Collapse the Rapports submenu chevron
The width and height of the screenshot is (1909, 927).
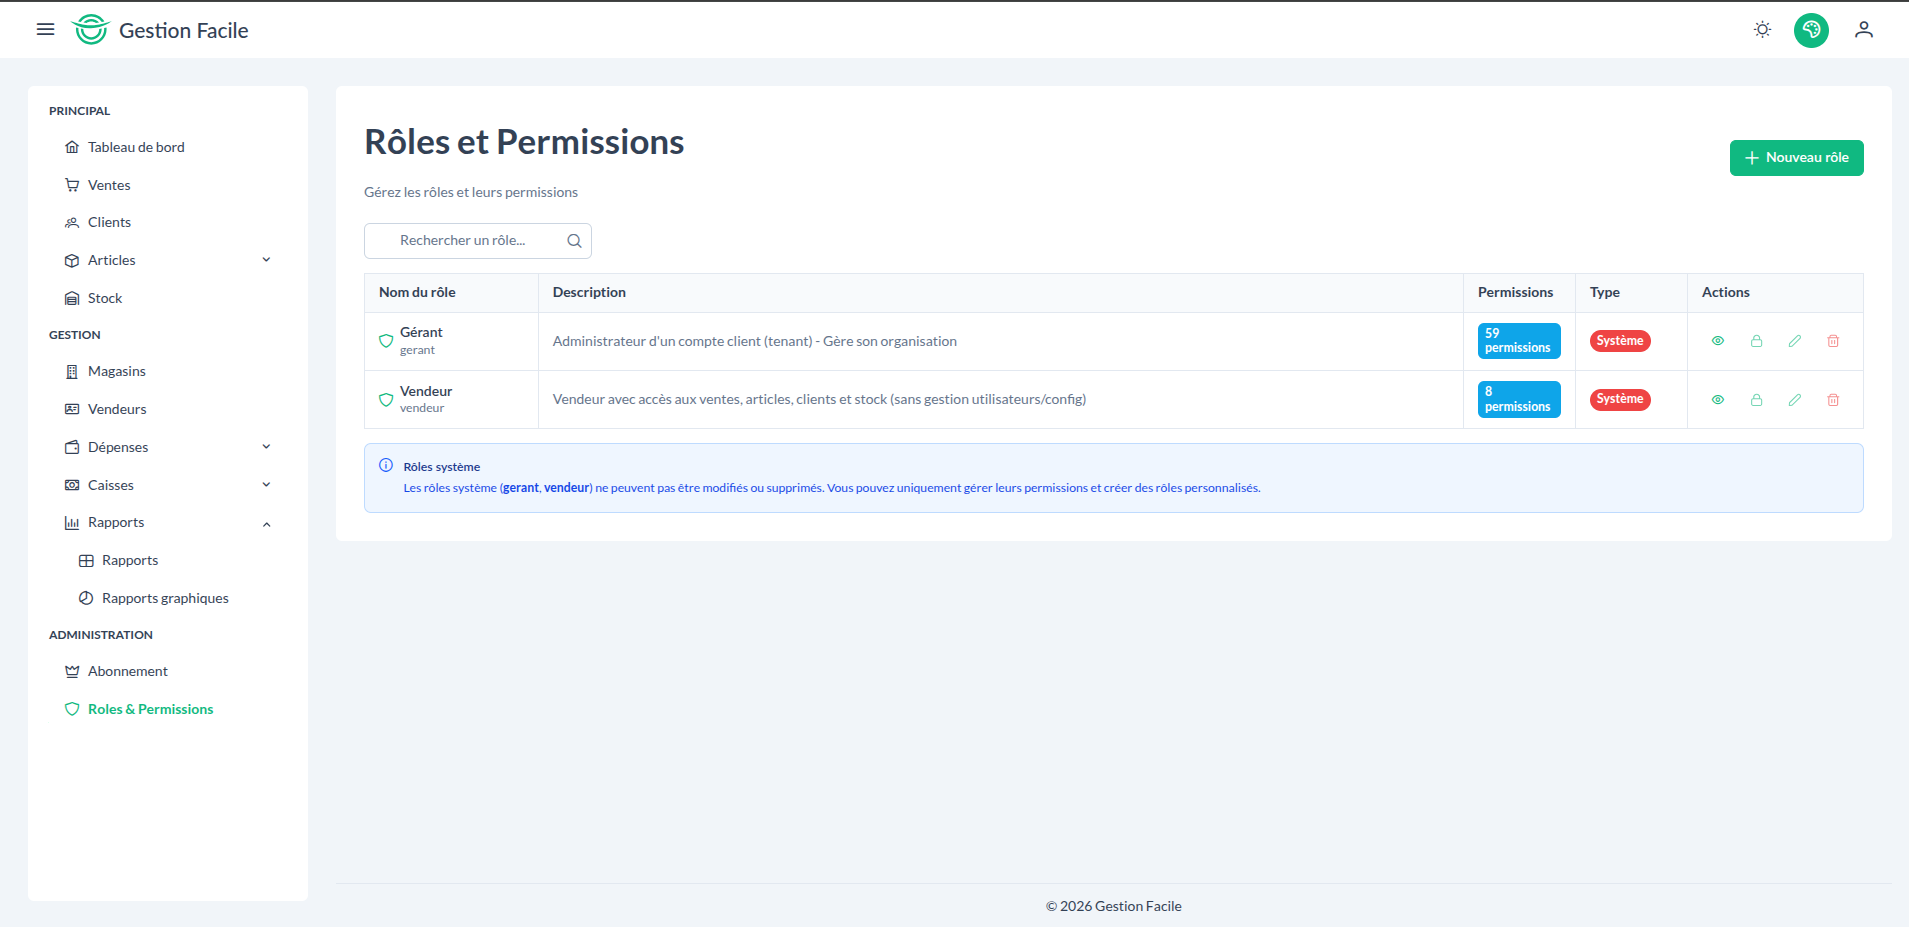point(266,523)
